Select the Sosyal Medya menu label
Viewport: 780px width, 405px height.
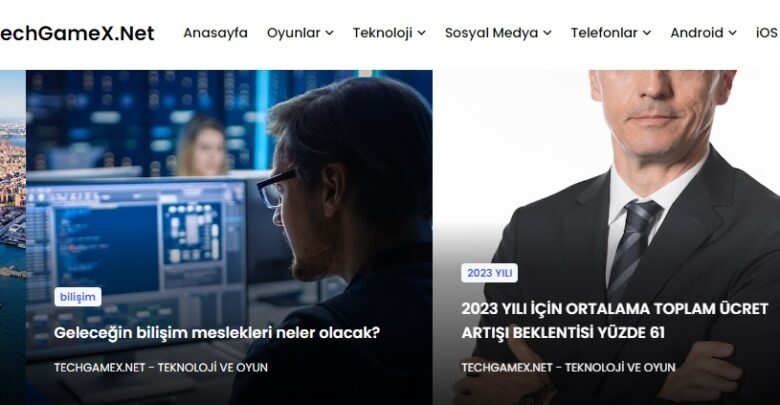[x=491, y=33]
